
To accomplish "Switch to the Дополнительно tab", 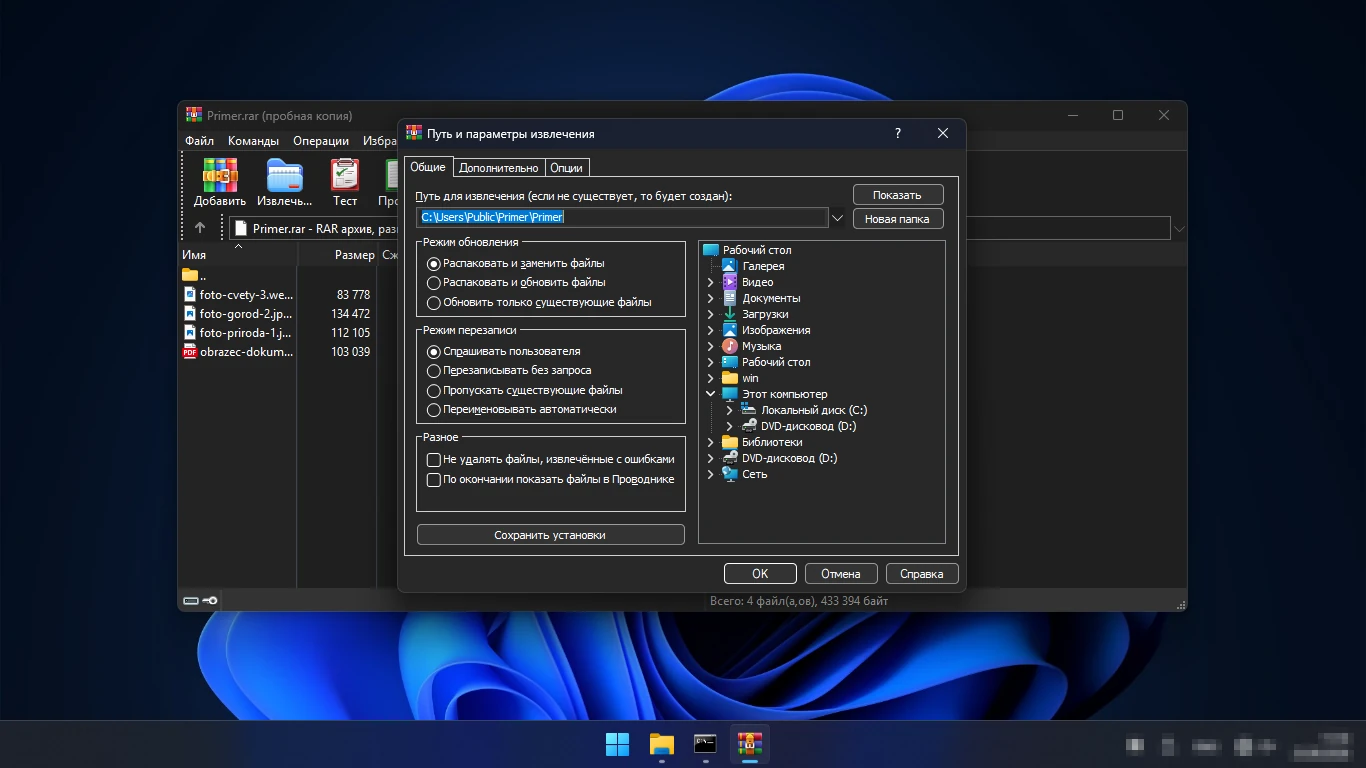I will [499, 168].
